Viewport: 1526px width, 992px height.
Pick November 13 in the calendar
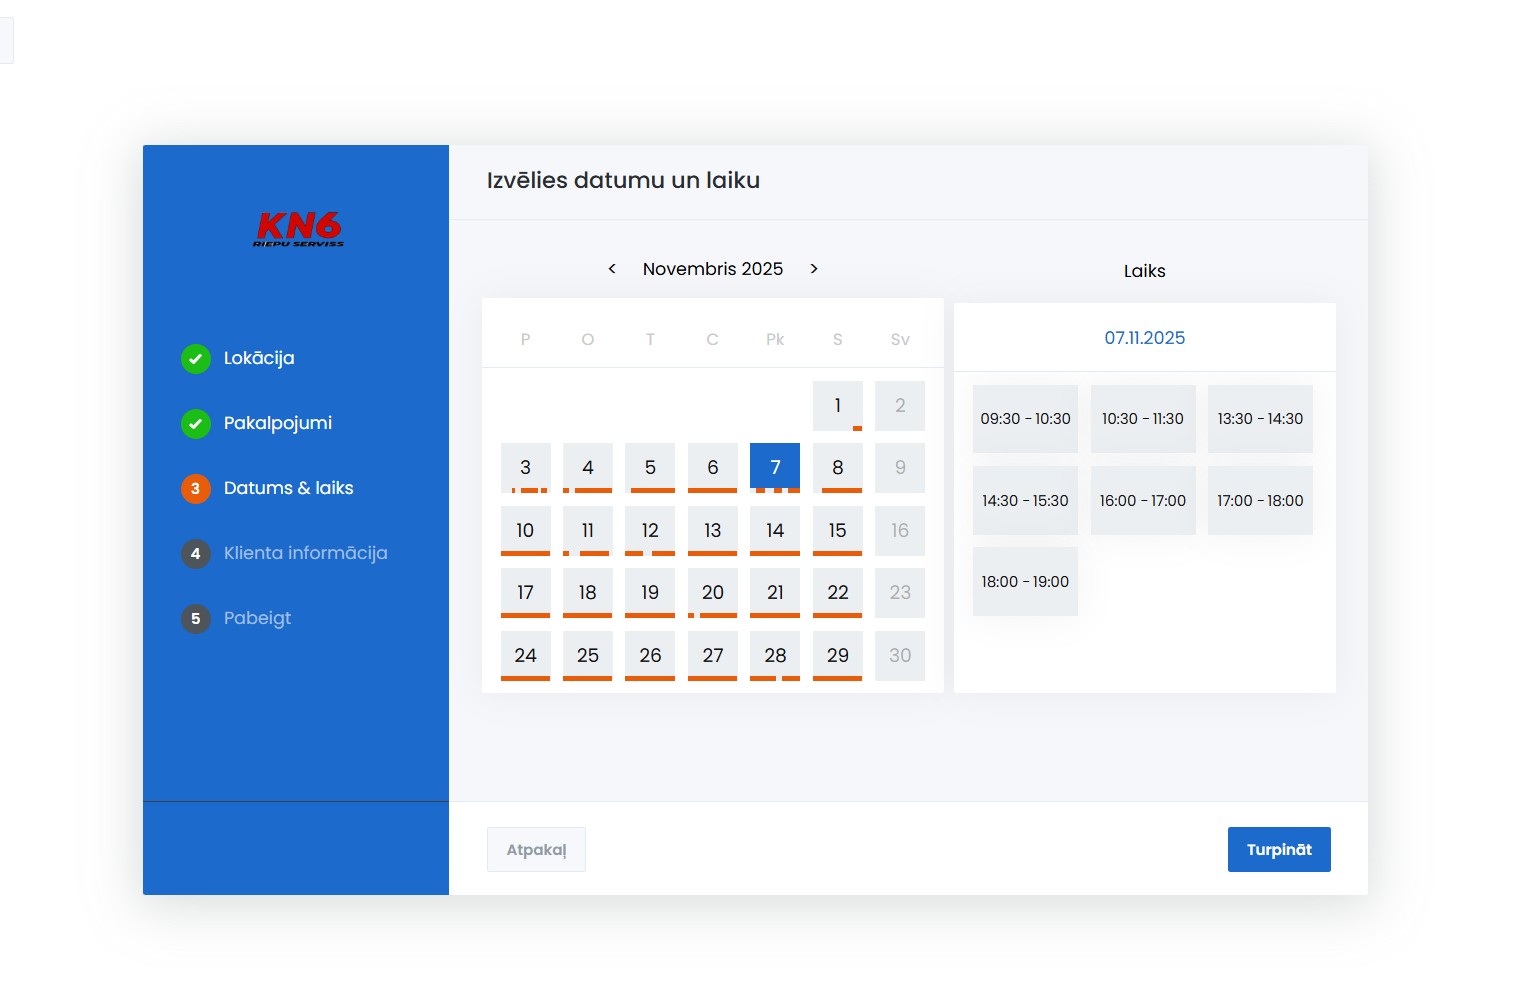(713, 530)
